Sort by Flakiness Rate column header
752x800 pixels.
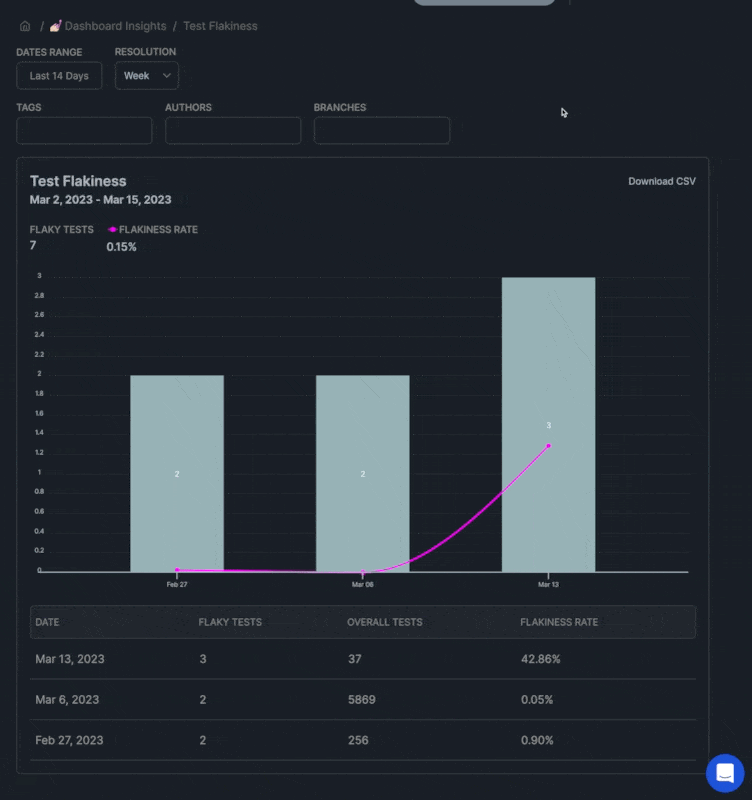tap(559, 622)
